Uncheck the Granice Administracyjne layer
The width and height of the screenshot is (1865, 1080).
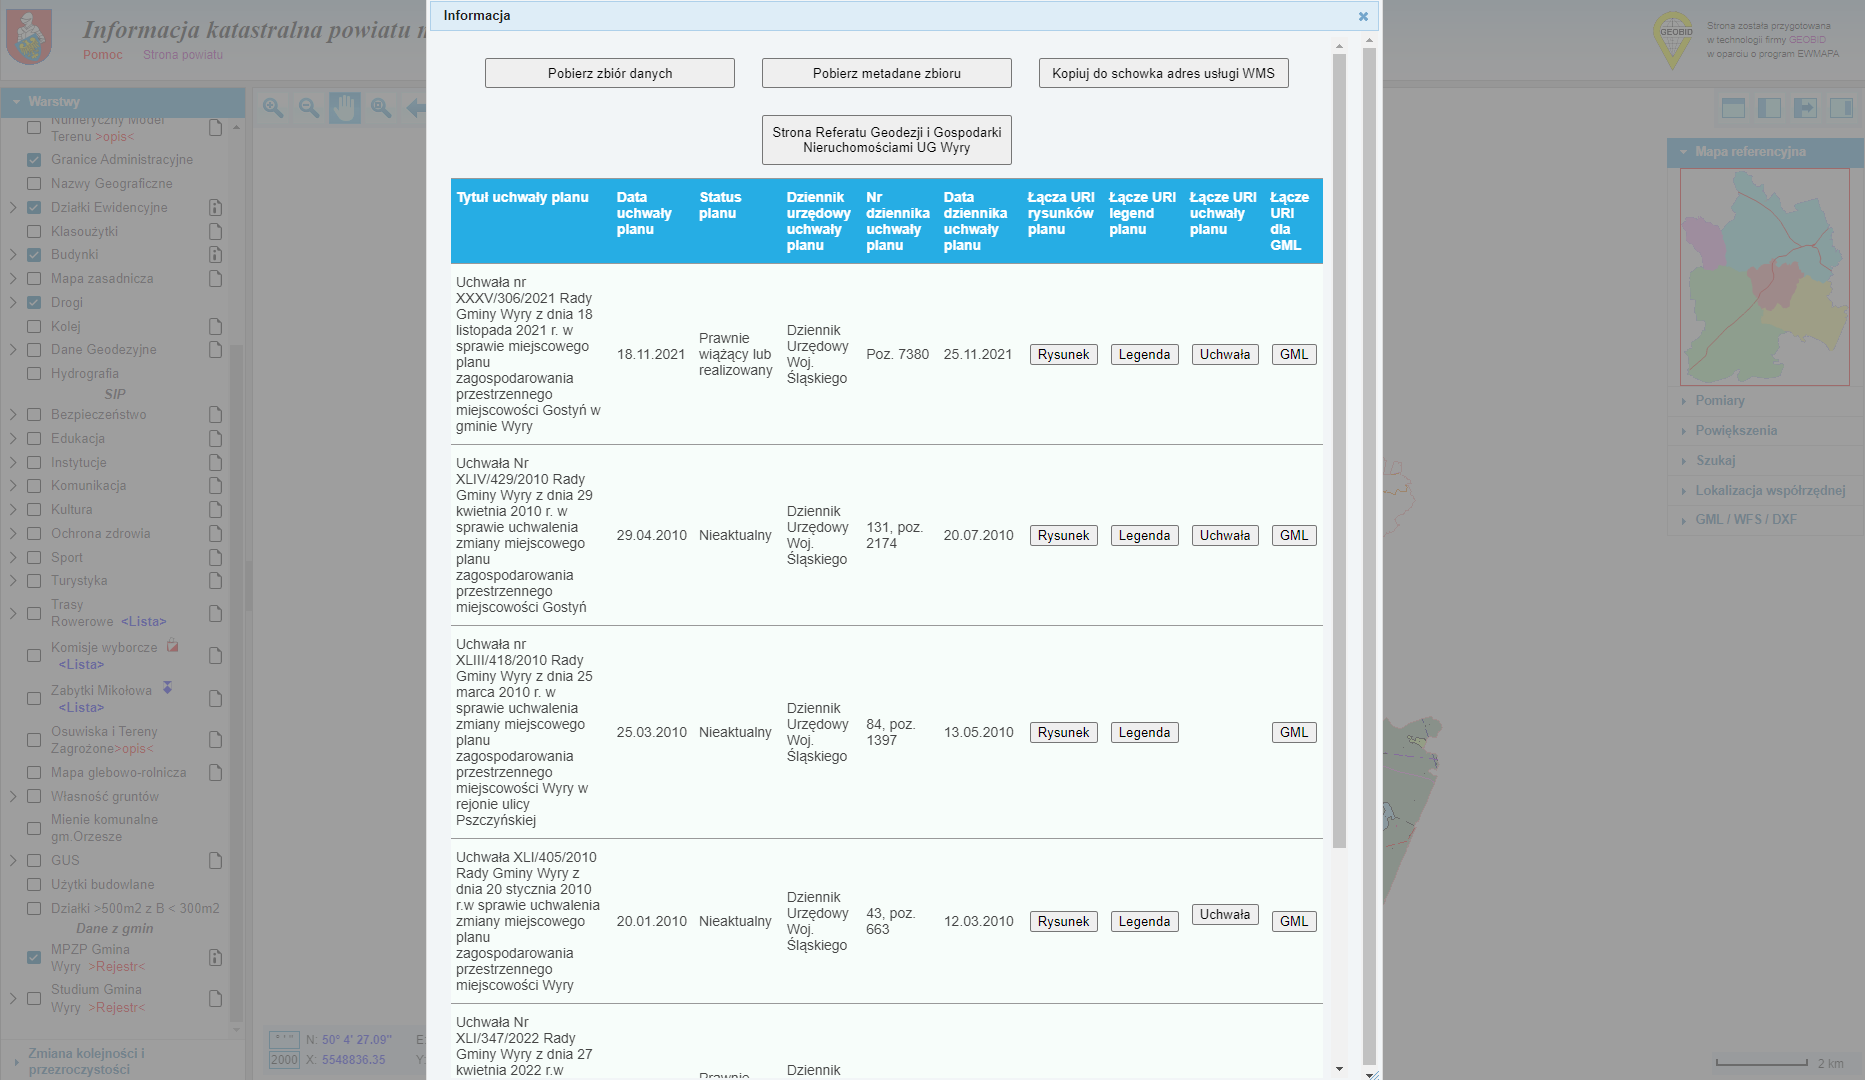click(34, 160)
